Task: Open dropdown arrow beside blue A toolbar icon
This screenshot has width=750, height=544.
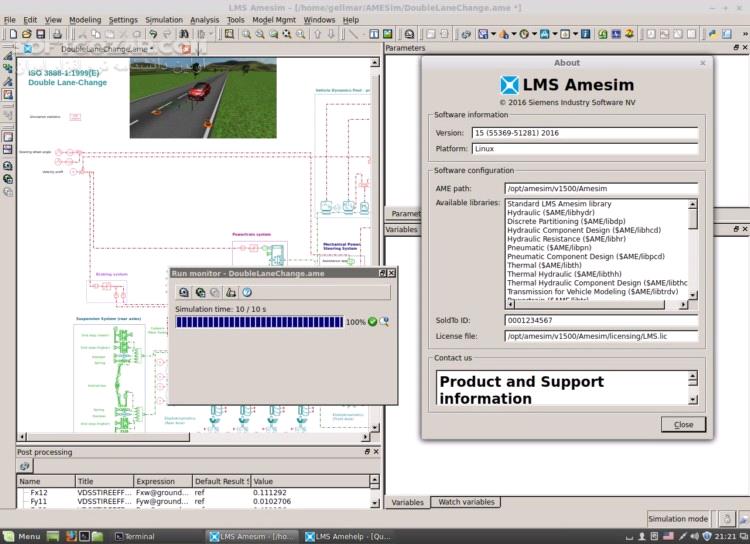Action: 555,34
